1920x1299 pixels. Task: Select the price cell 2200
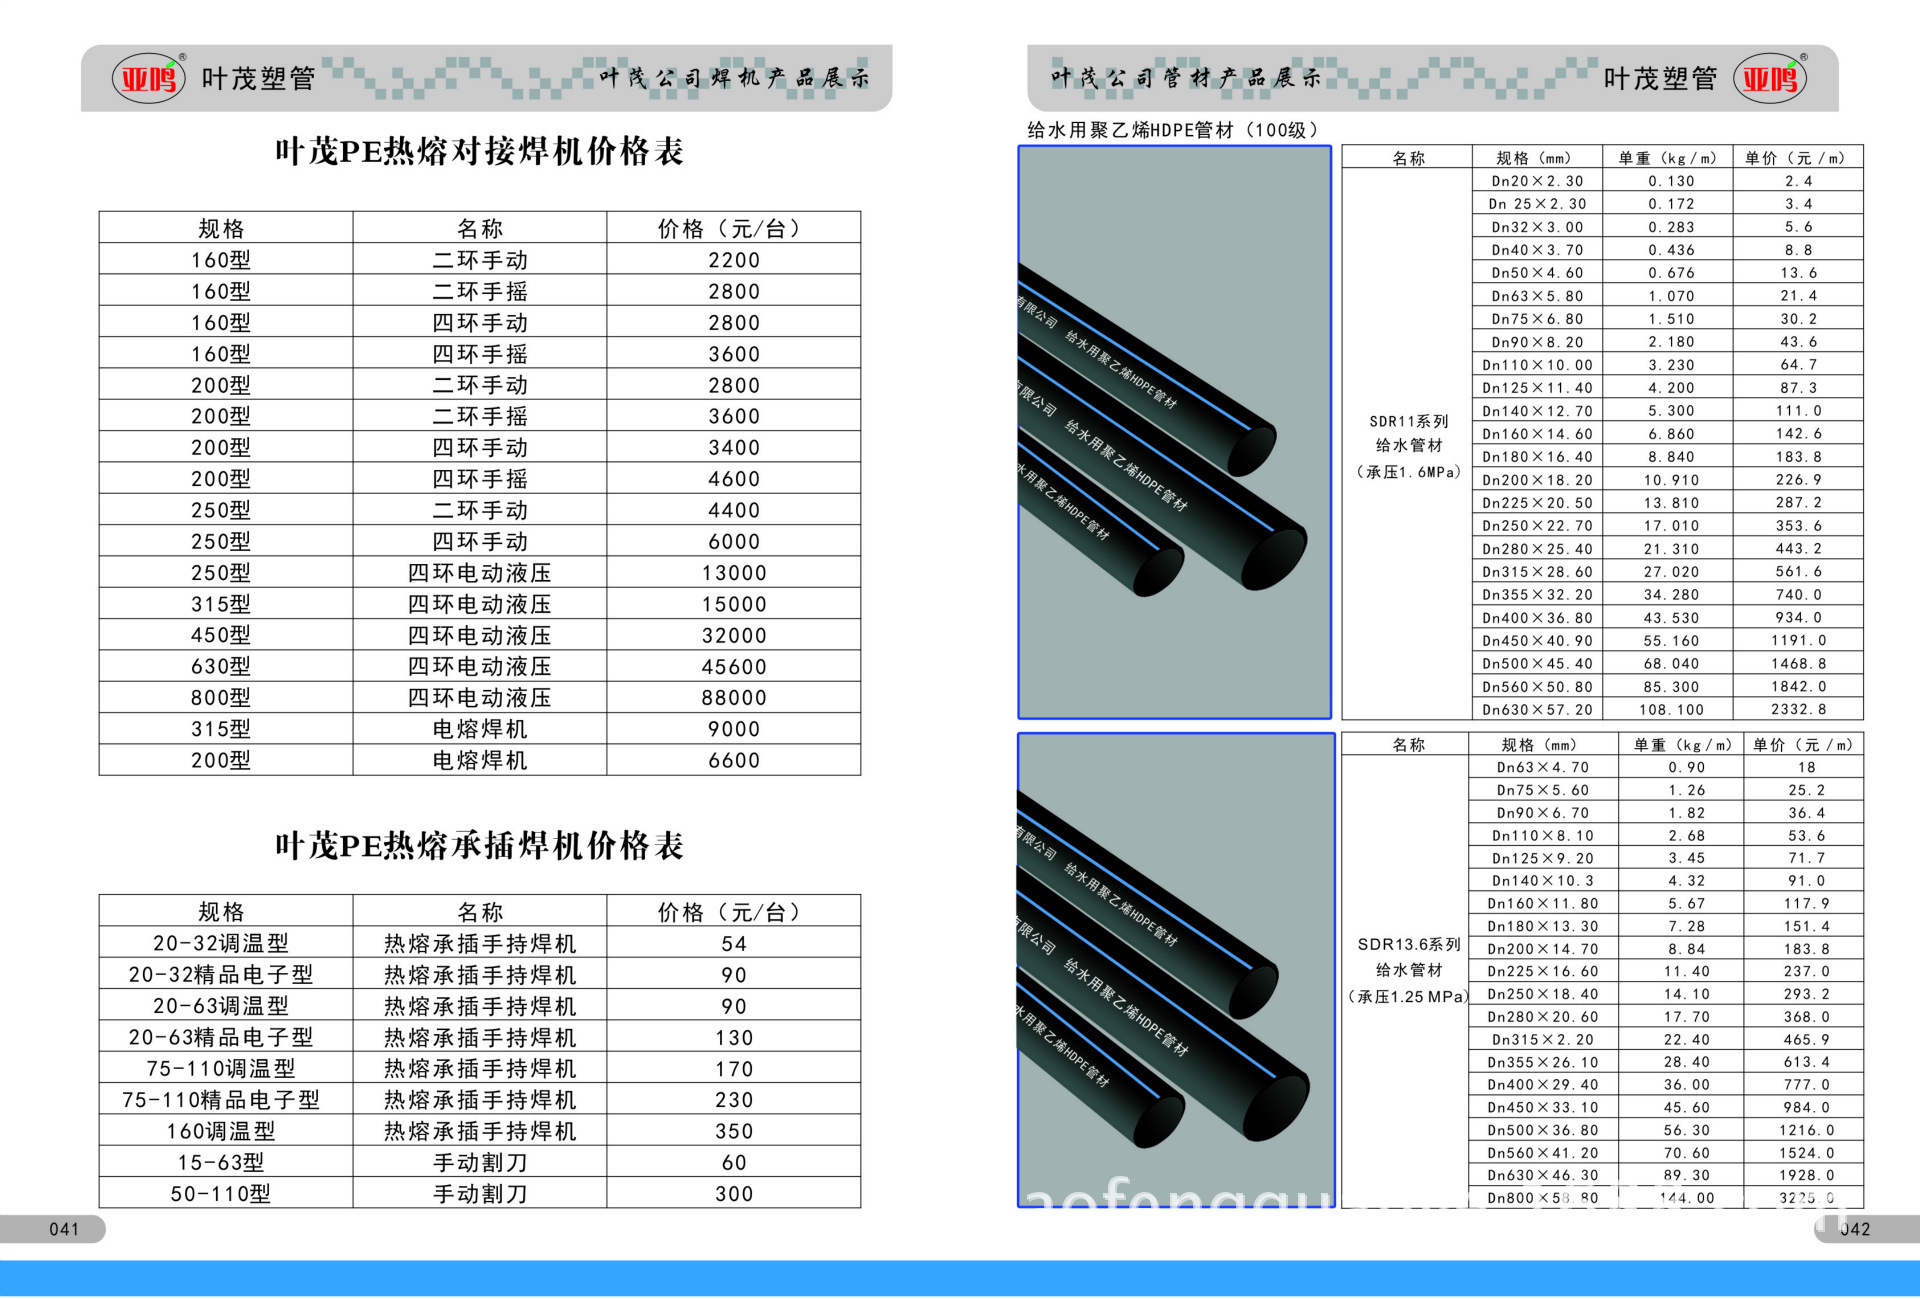click(x=734, y=260)
